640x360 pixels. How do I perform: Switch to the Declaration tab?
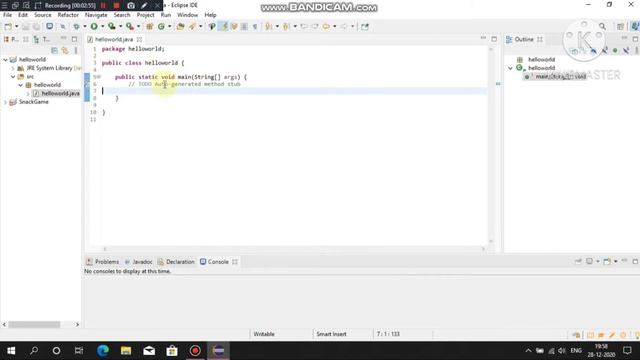pyautogui.click(x=176, y=262)
